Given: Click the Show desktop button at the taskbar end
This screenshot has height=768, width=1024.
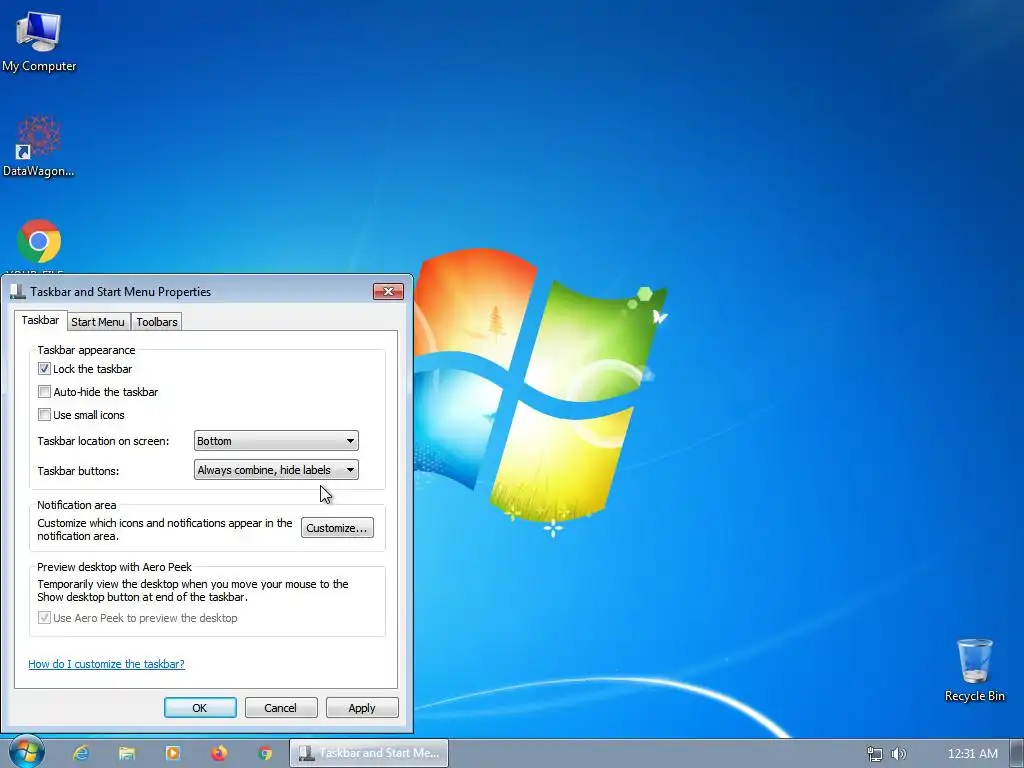Looking at the screenshot, I should point(1017,753).
